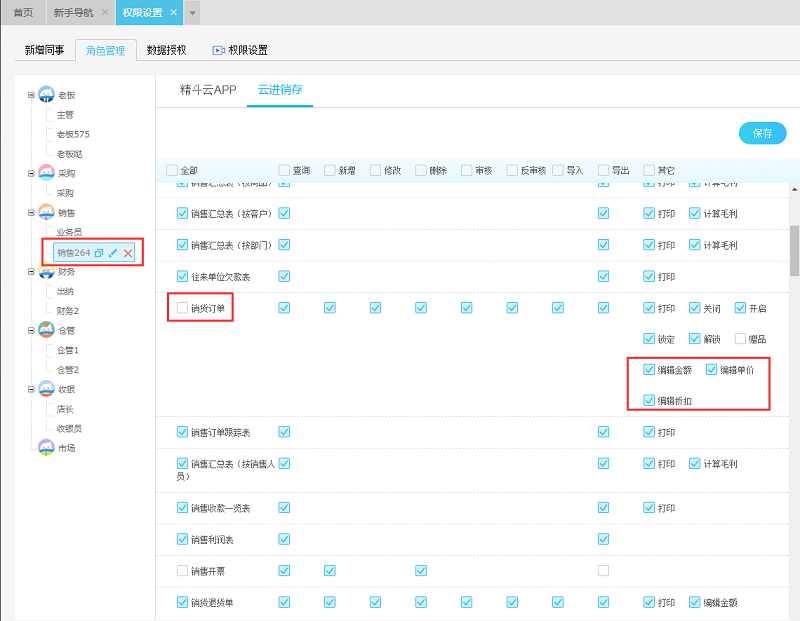Click the 市场 role avatar icon
The width and height of the screenshot is (800, 621).
click(x=46, y=448)
